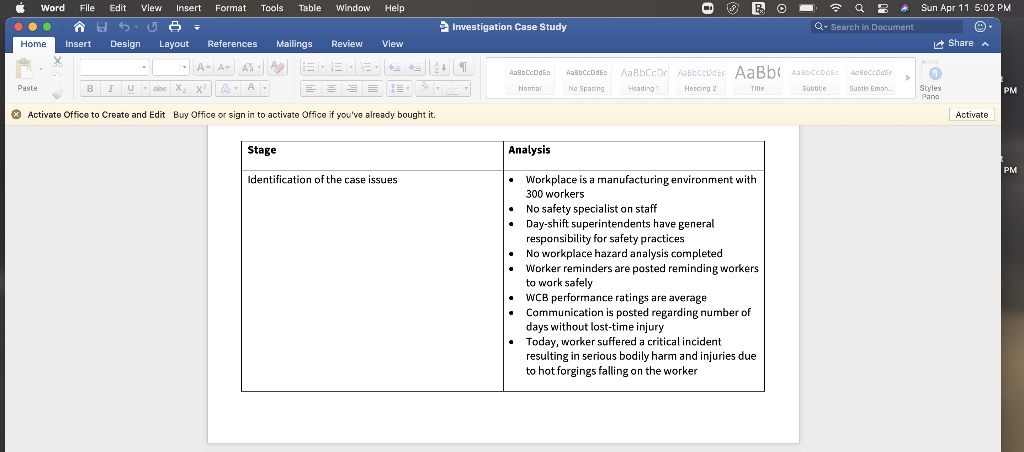
Task: Open the Styles Pane
Action: pos(931,80)
